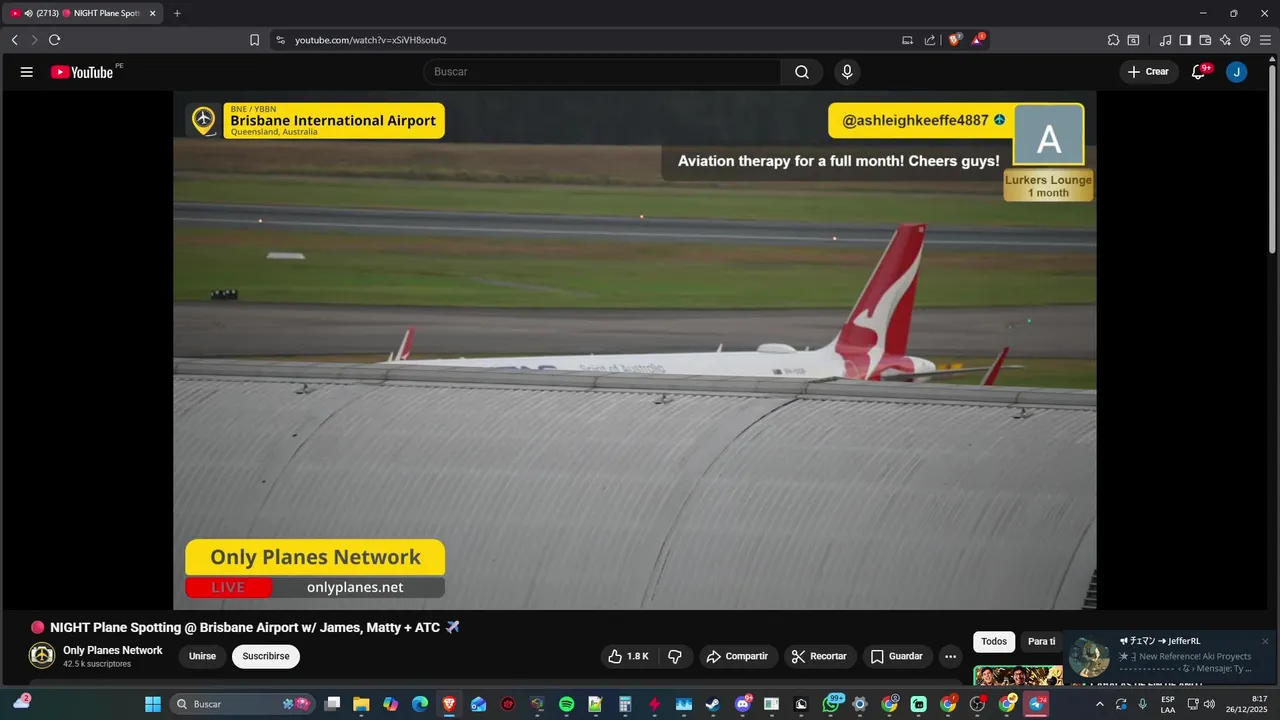The height and width of the screenshot is (720, 1280).
Task: Click the Recortar clip button
Action: (x=819, y=656)
